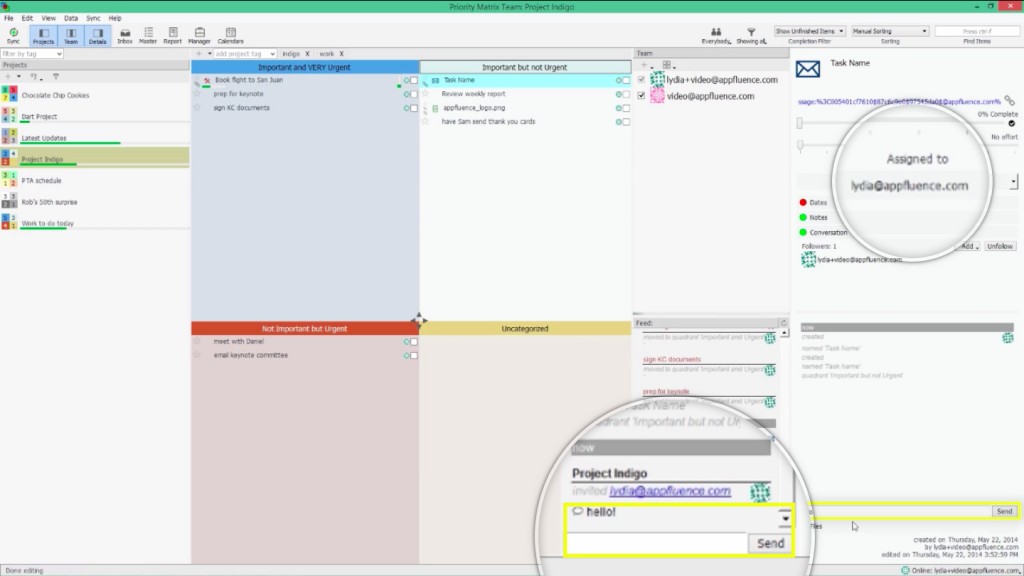Open the Calendars view
1024x576 pixels.
coord(231,35)
